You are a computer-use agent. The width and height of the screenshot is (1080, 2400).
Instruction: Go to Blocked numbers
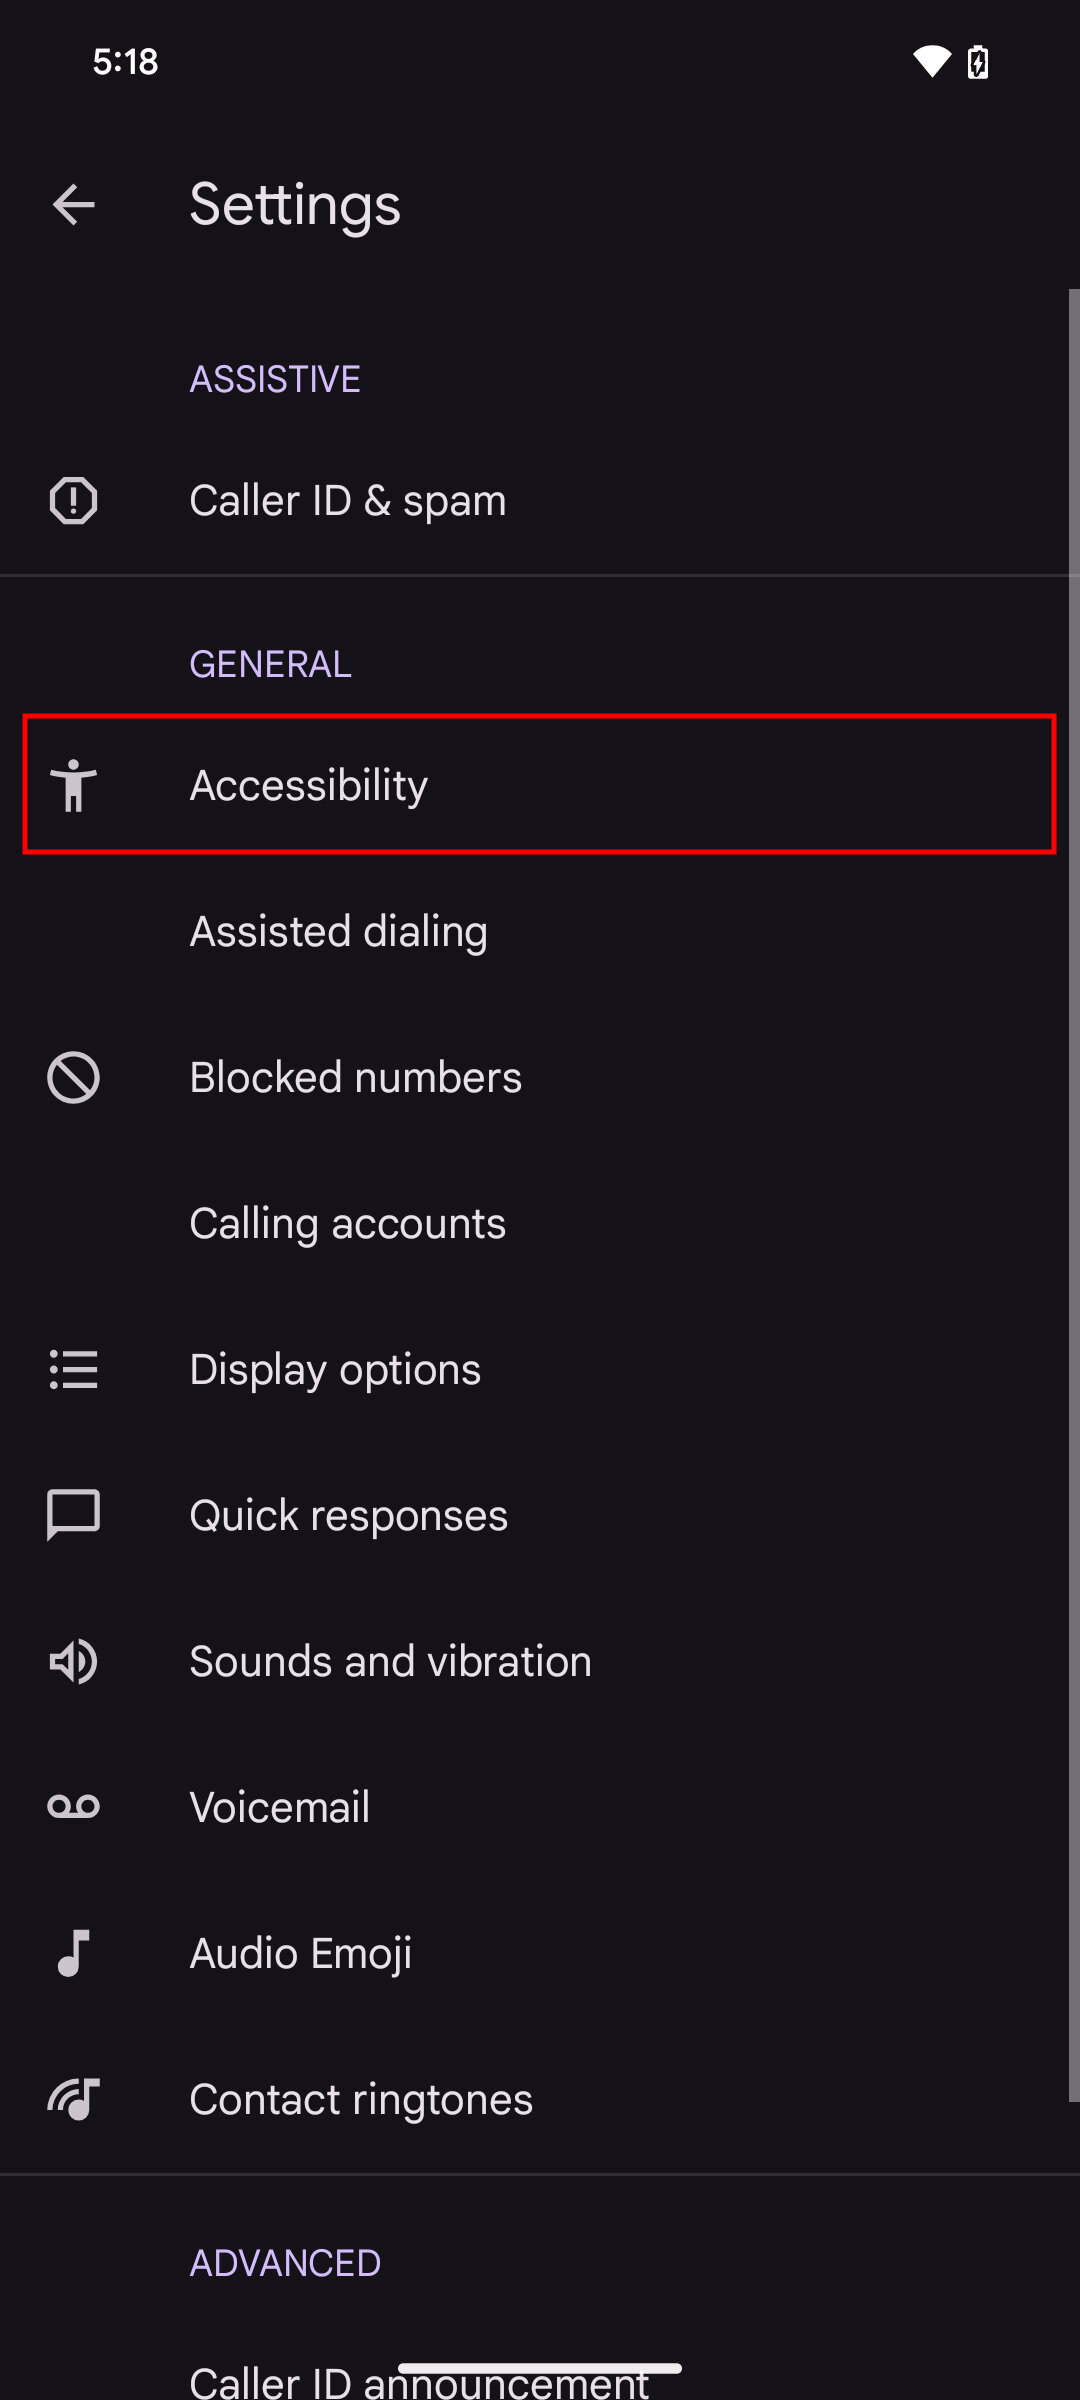point(355,1078)
